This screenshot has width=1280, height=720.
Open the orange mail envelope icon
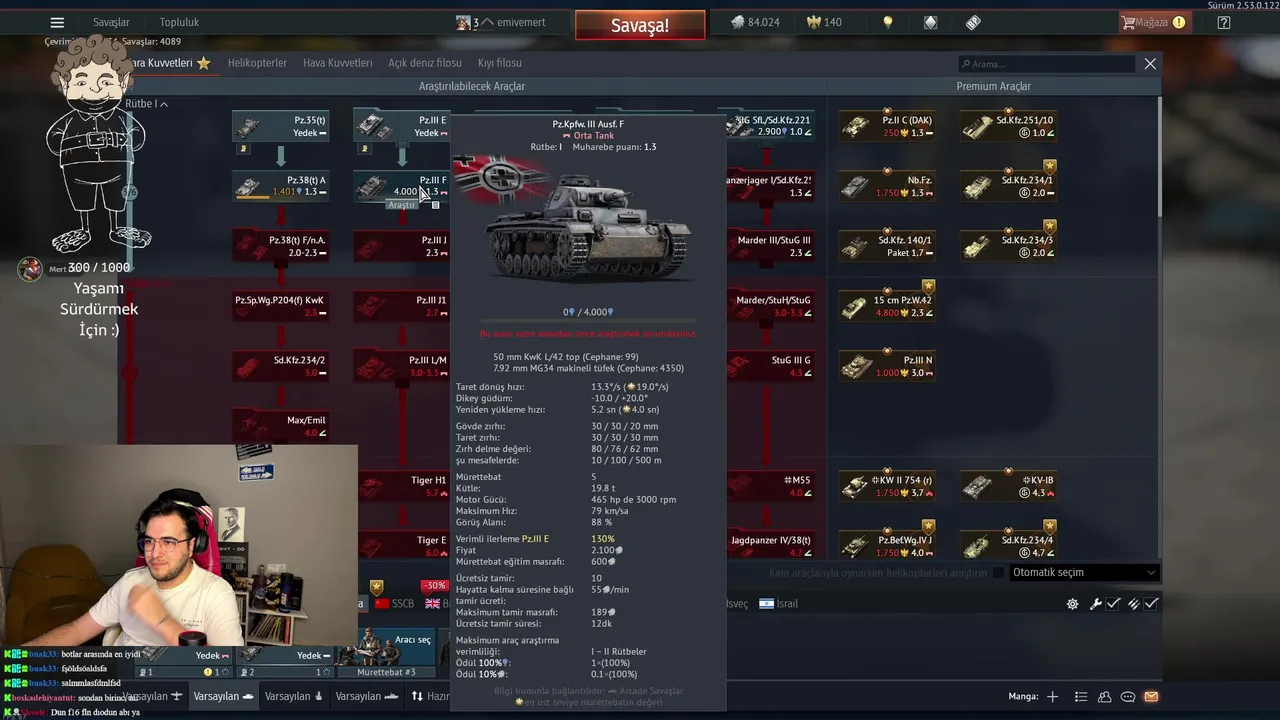(x=1151, y=697)
